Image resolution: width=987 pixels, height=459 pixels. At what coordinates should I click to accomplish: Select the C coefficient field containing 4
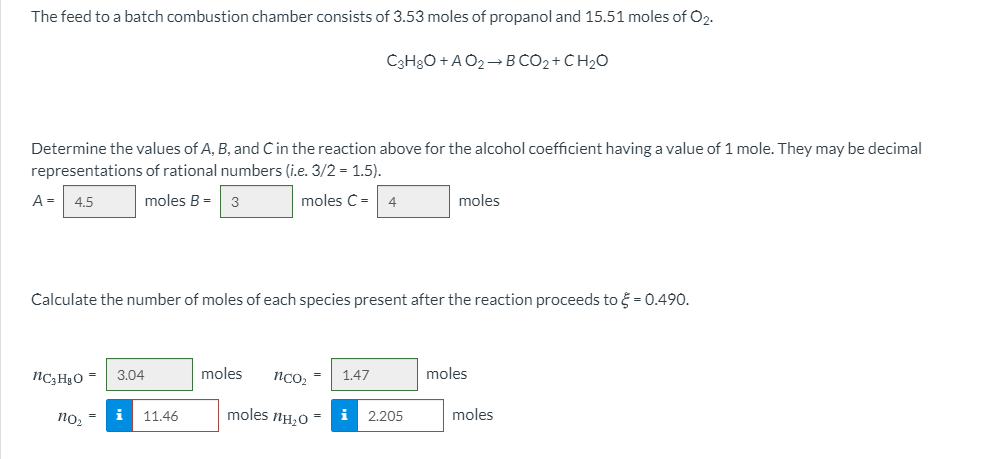(x=414, y=201)
